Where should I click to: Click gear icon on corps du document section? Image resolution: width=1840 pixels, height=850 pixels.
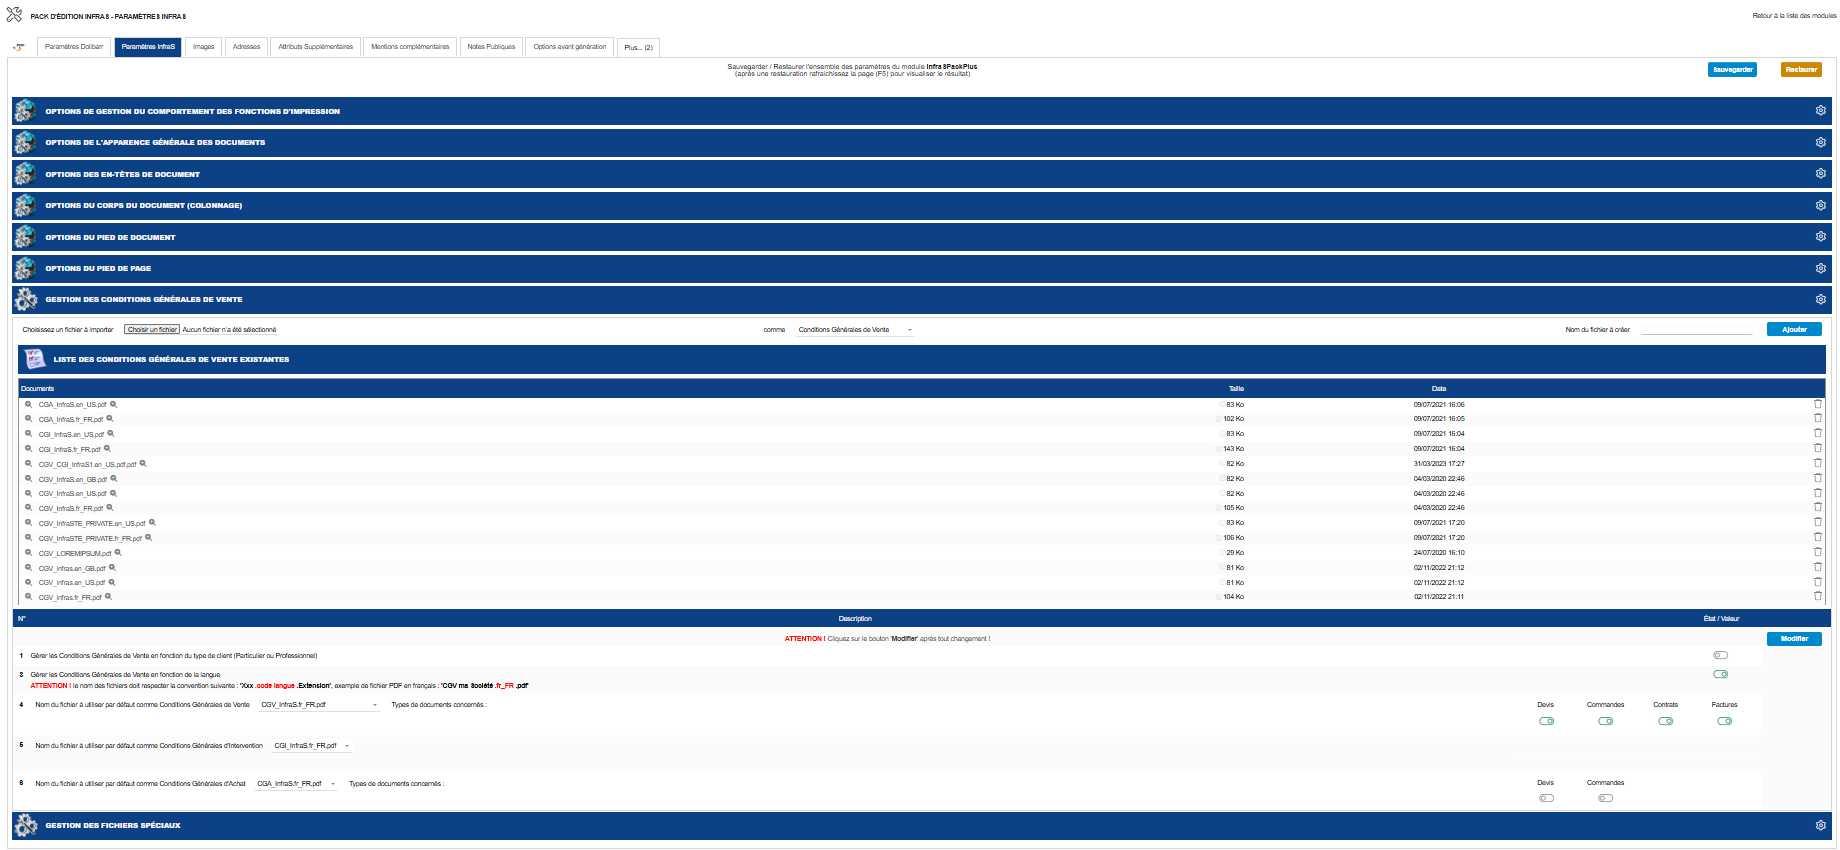point(1821,205)
